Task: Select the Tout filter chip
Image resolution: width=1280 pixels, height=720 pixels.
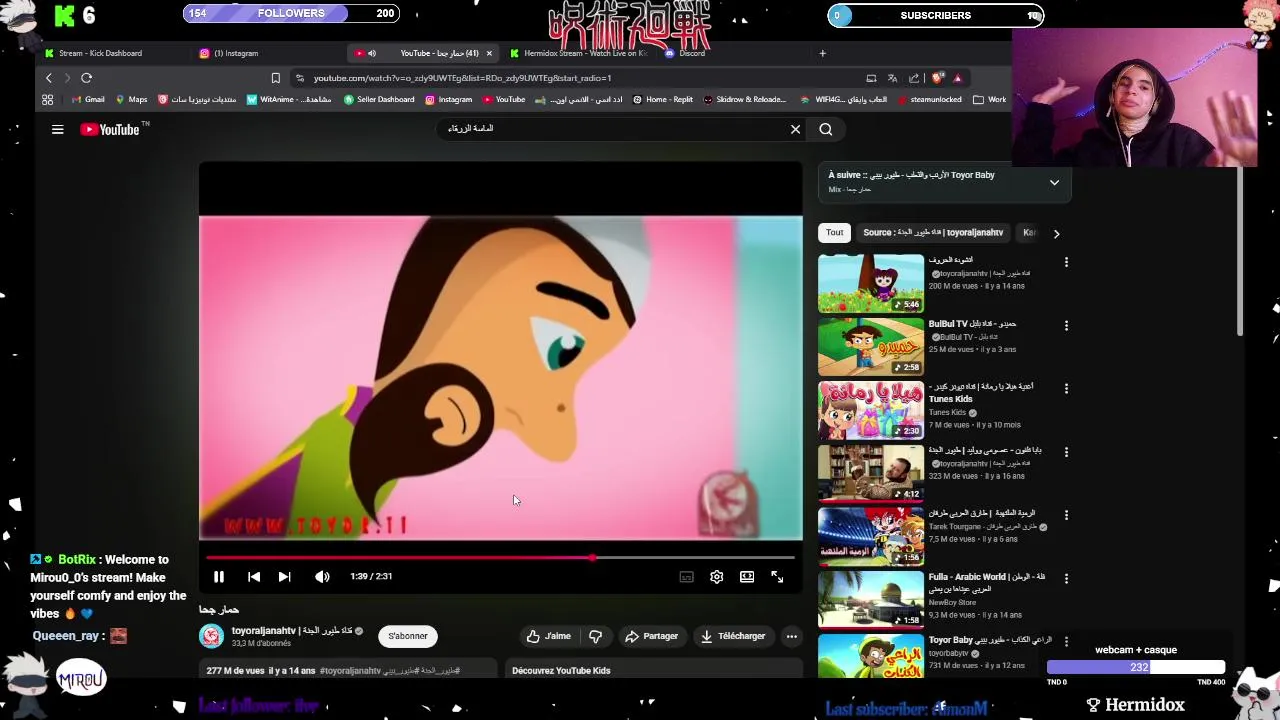Action: click(834, 232)
